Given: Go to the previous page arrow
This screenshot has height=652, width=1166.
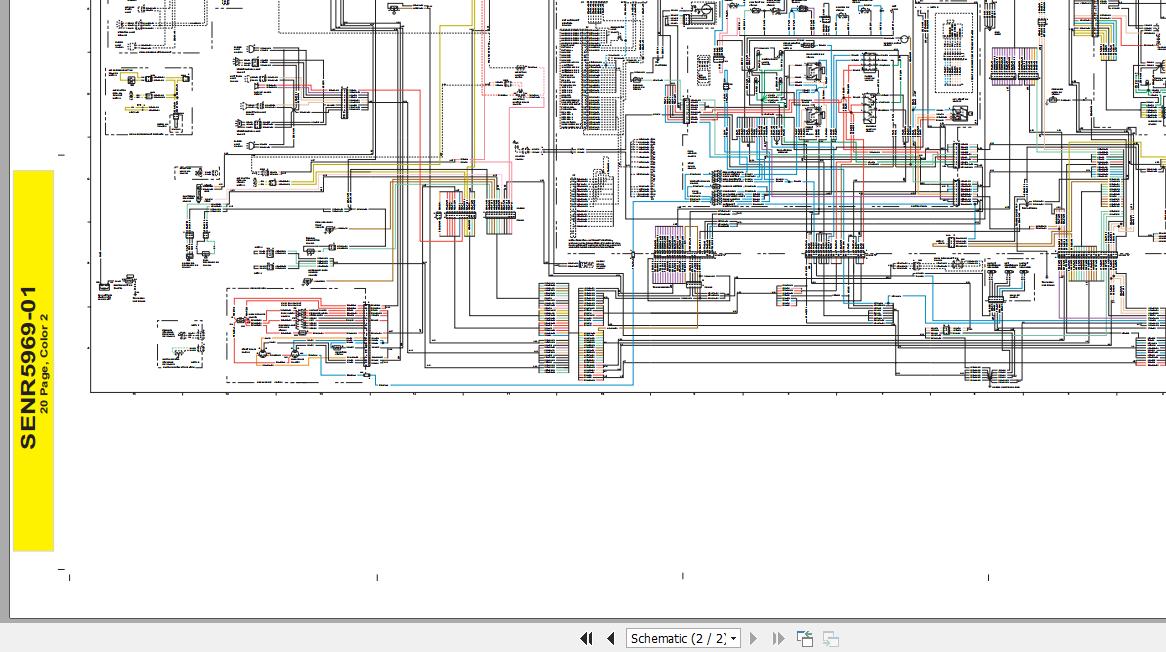Looking at the screenshot, I should 610,638.
